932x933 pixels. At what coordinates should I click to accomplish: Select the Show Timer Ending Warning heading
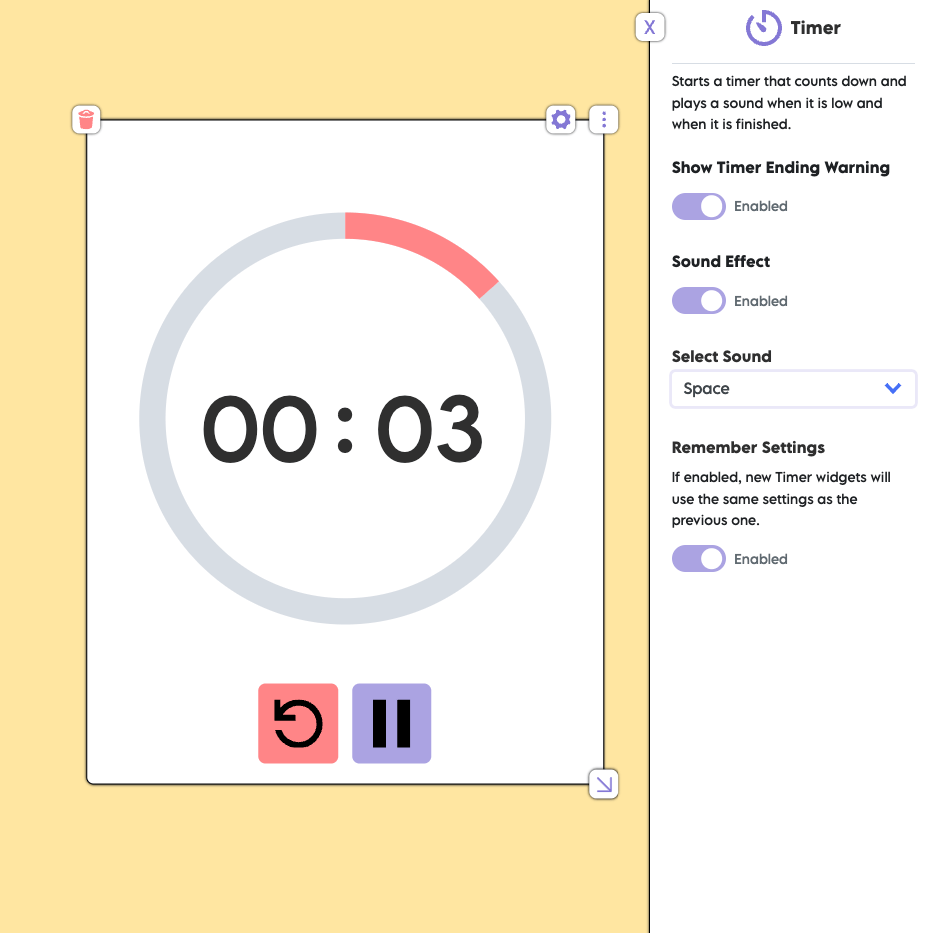click(x=780, y=167)
